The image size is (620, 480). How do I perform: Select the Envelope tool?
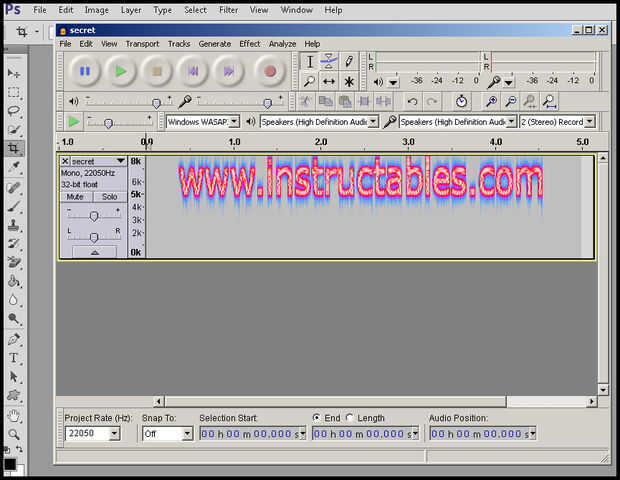(x=329, y=61)
